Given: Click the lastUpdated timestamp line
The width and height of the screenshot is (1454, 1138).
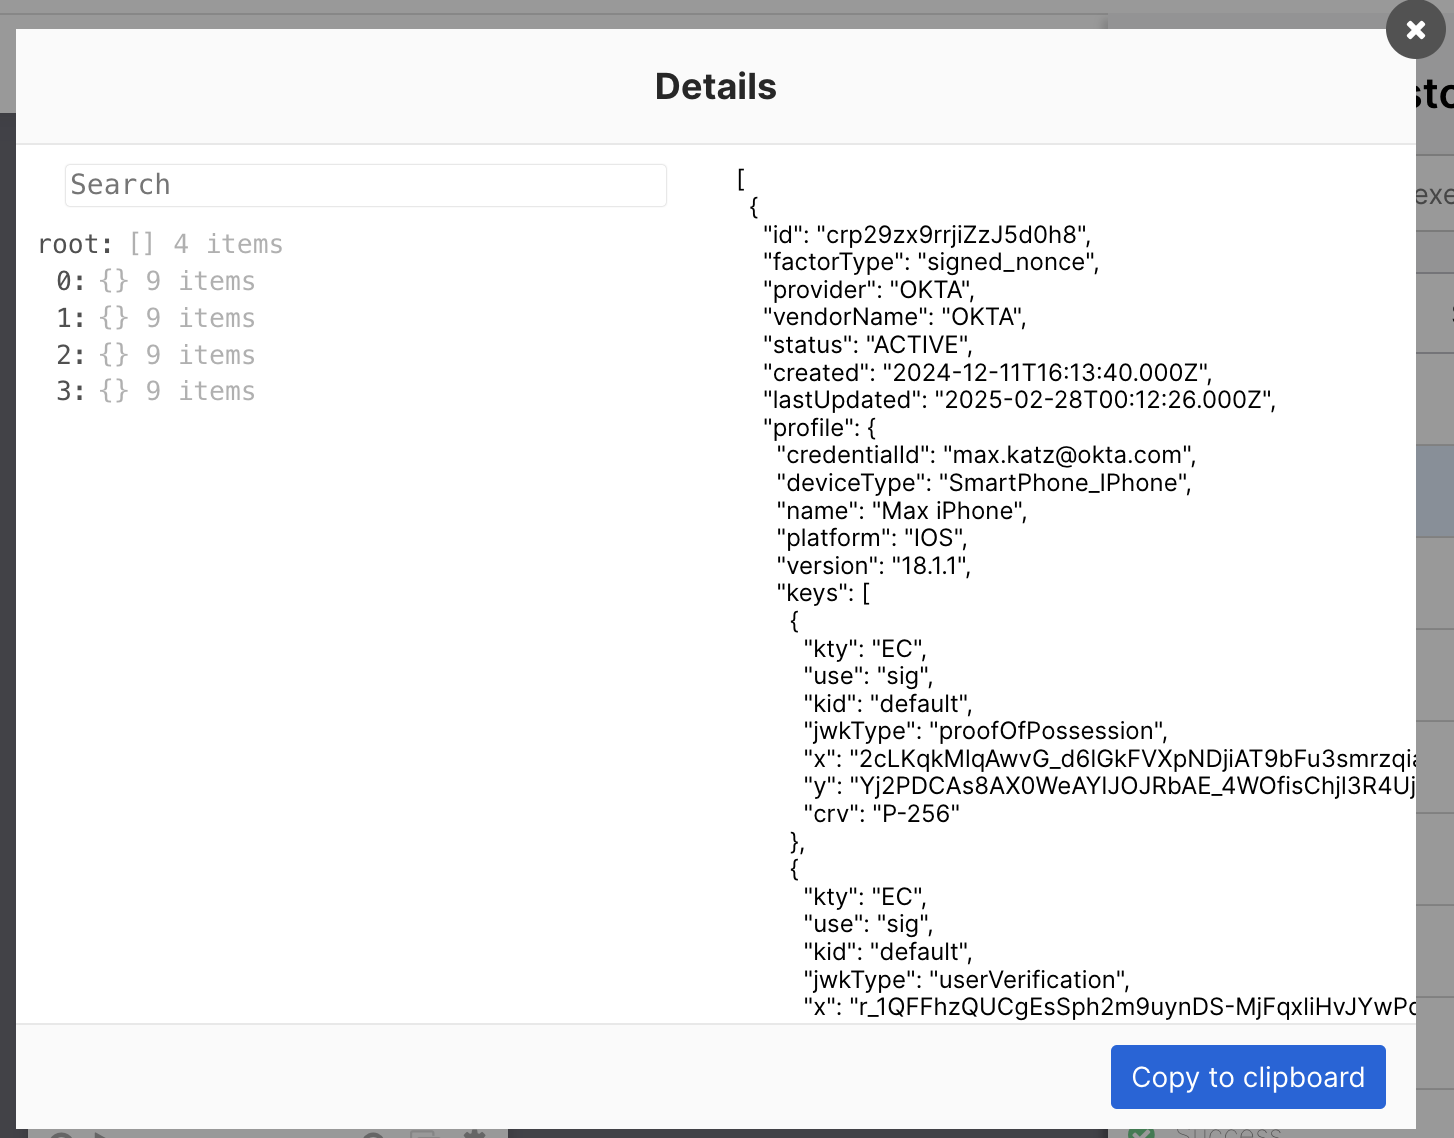Looking at the screenshot, I should (1018, 400).
